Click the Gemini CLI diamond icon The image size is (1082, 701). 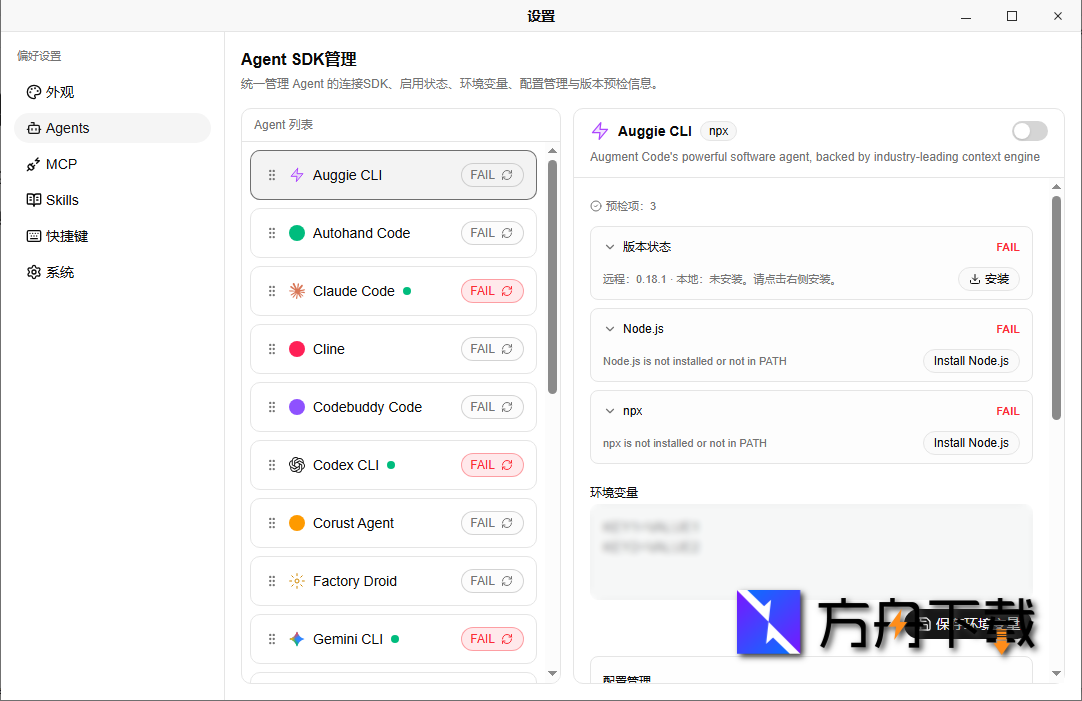tap(296, 639)
